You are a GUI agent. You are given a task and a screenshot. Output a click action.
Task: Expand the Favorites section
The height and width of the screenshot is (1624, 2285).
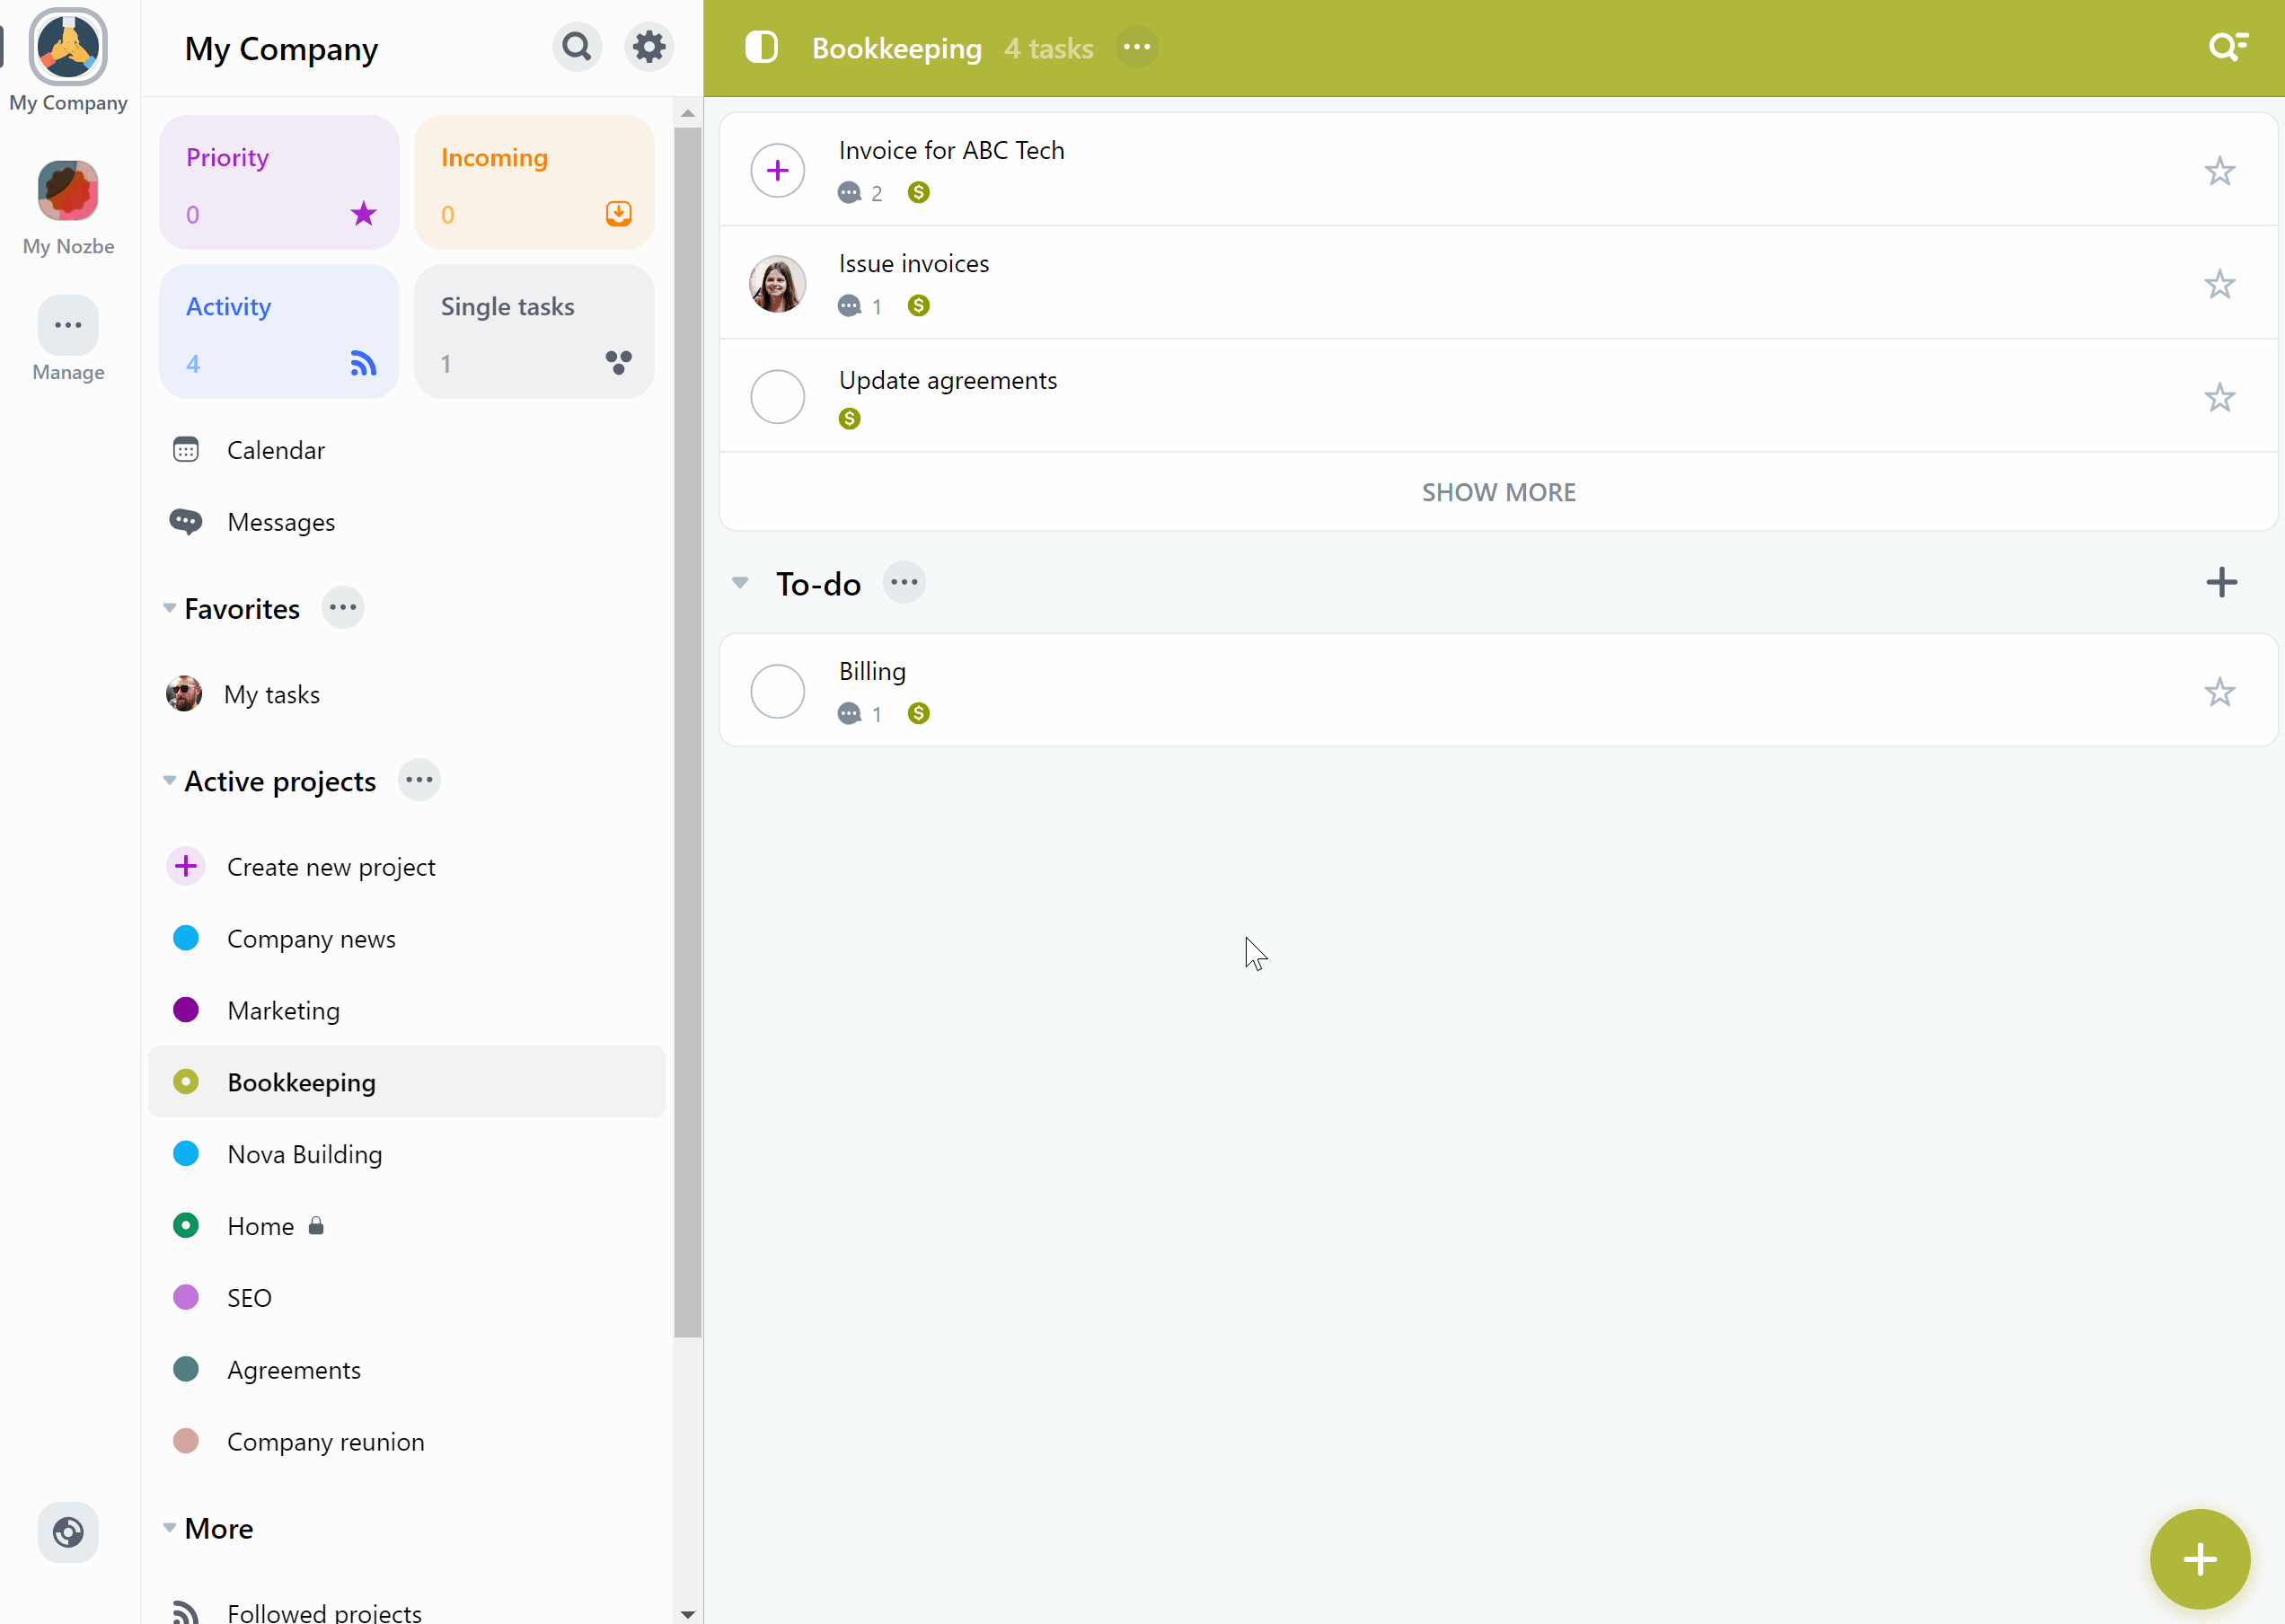(x=169, y=606)
